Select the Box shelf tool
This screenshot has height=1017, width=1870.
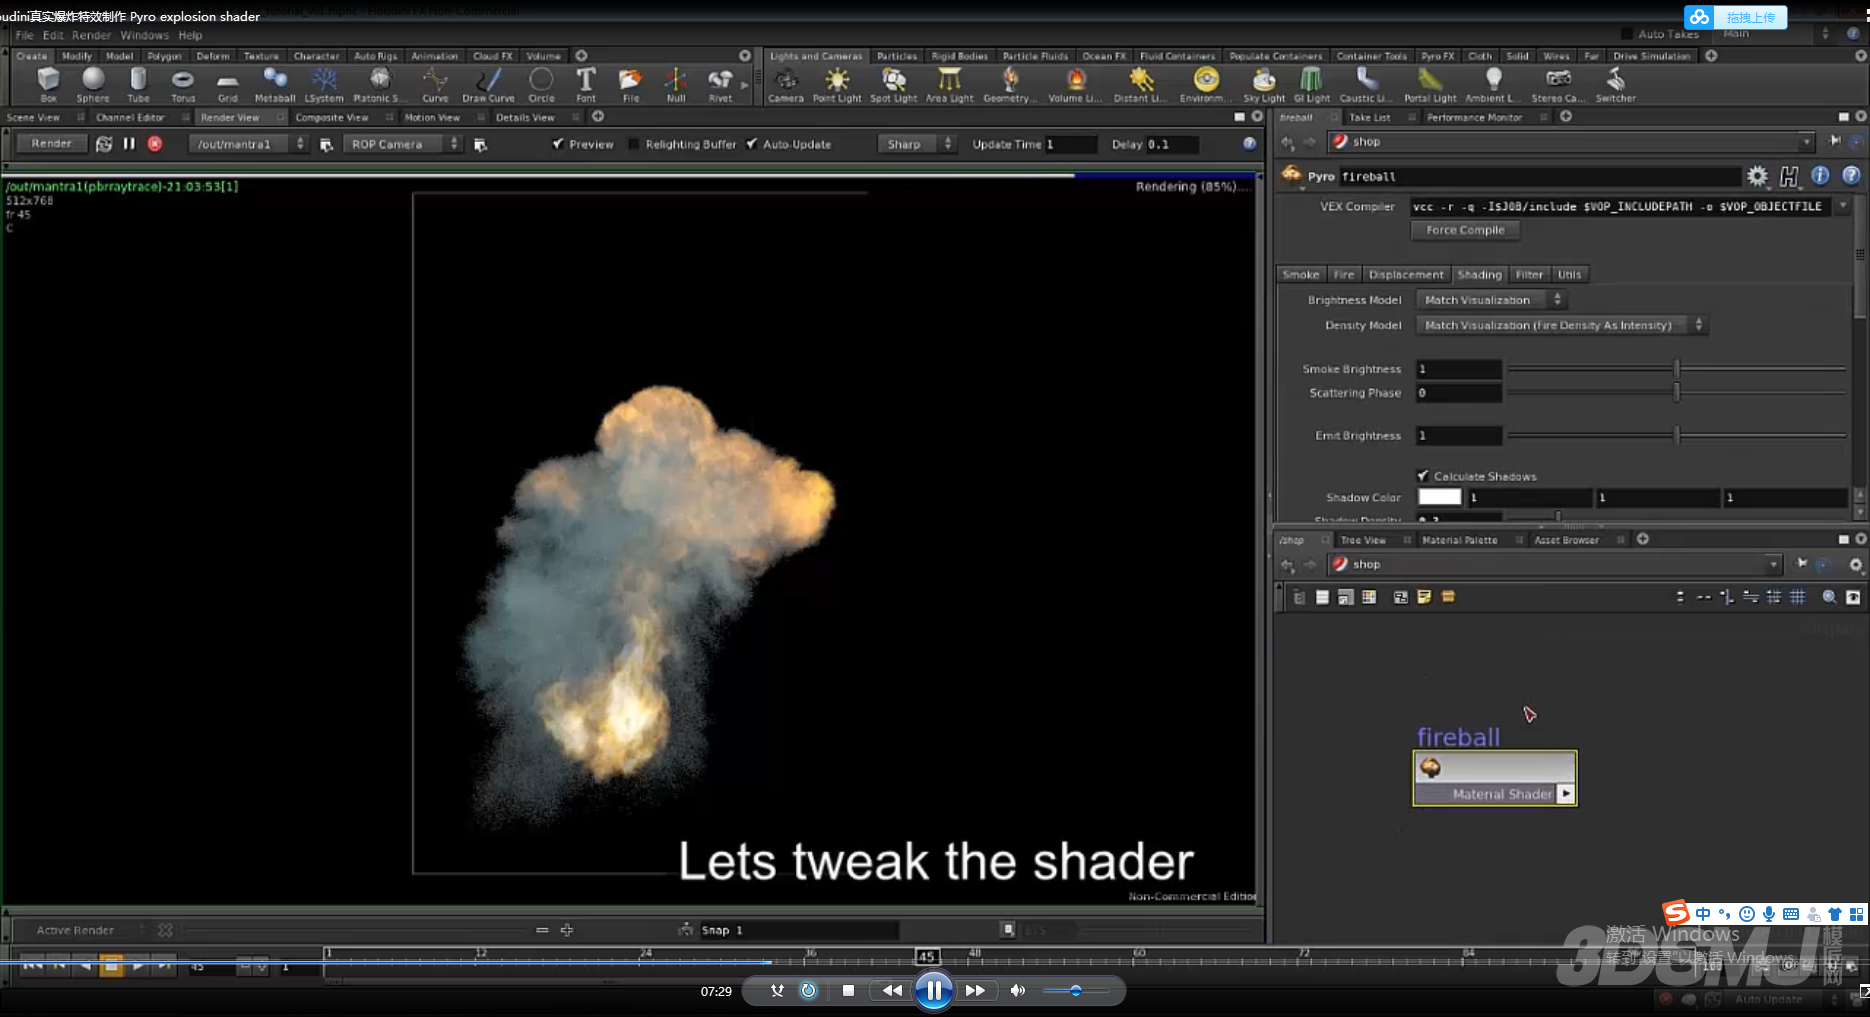click(x=48, y=84)
